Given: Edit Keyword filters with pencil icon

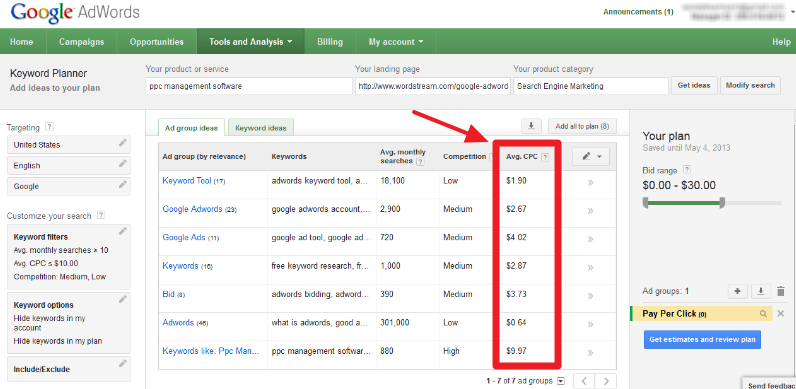Looking at the screenshot, I should [122, 232].
